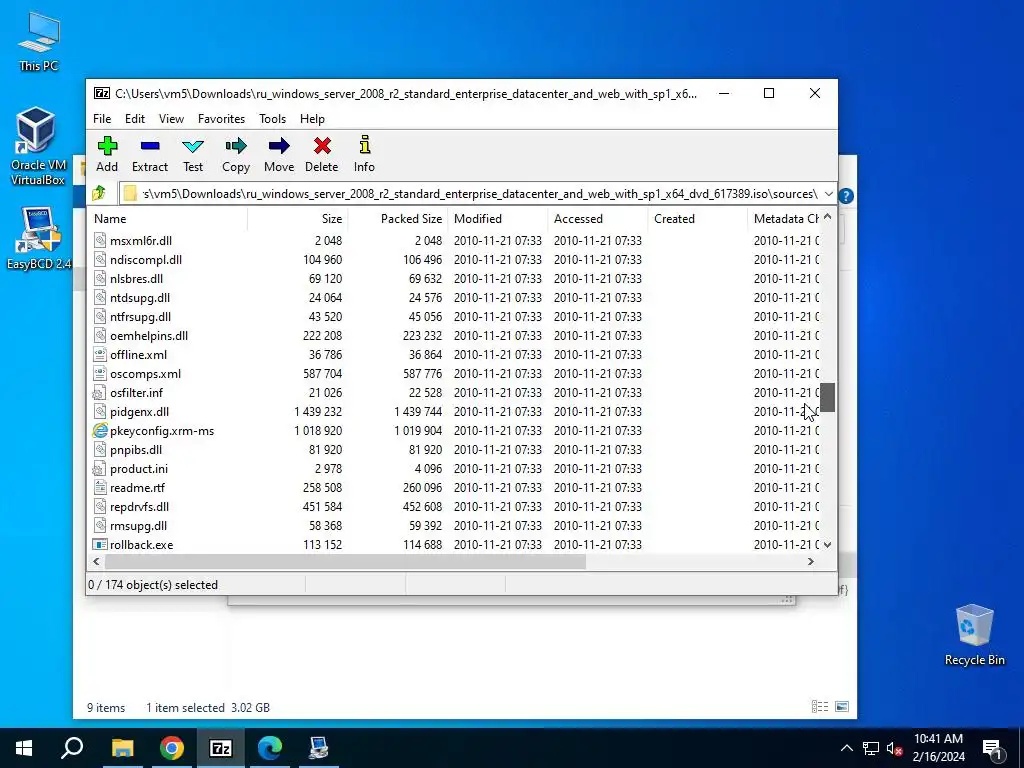The width and height of the screenshot is (1024, 768).
Task: Select the msxml6r.dll row
Action: click(454, 240)
